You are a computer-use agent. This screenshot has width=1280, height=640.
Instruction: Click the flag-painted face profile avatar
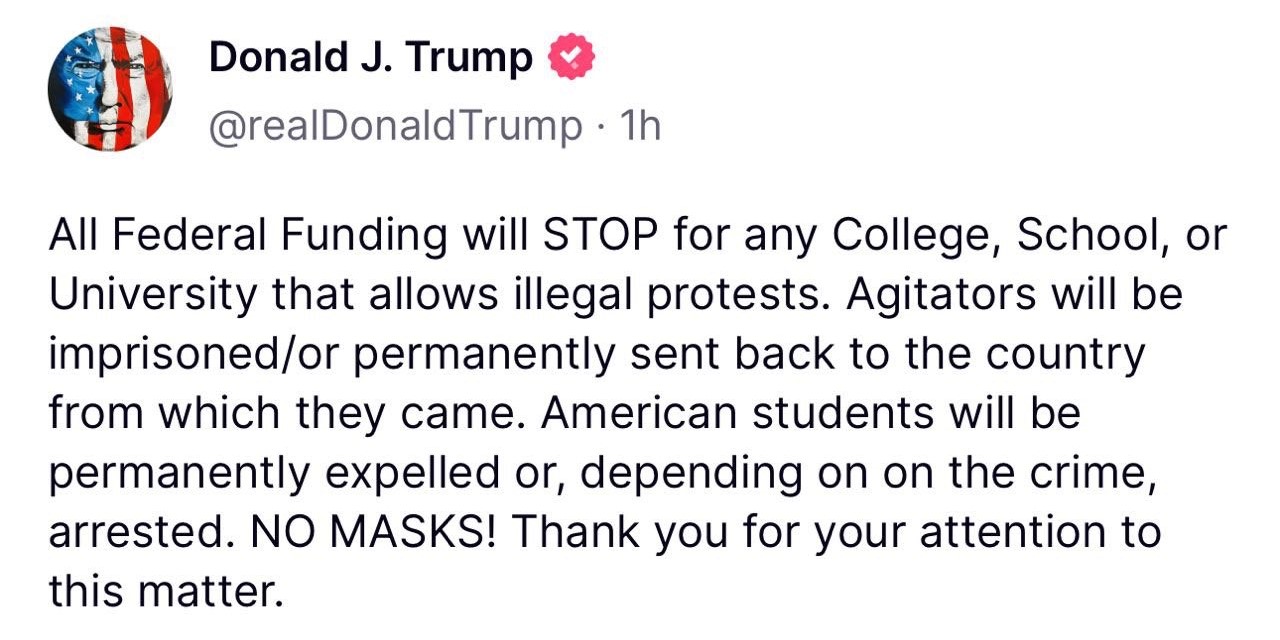pos(109,89)
